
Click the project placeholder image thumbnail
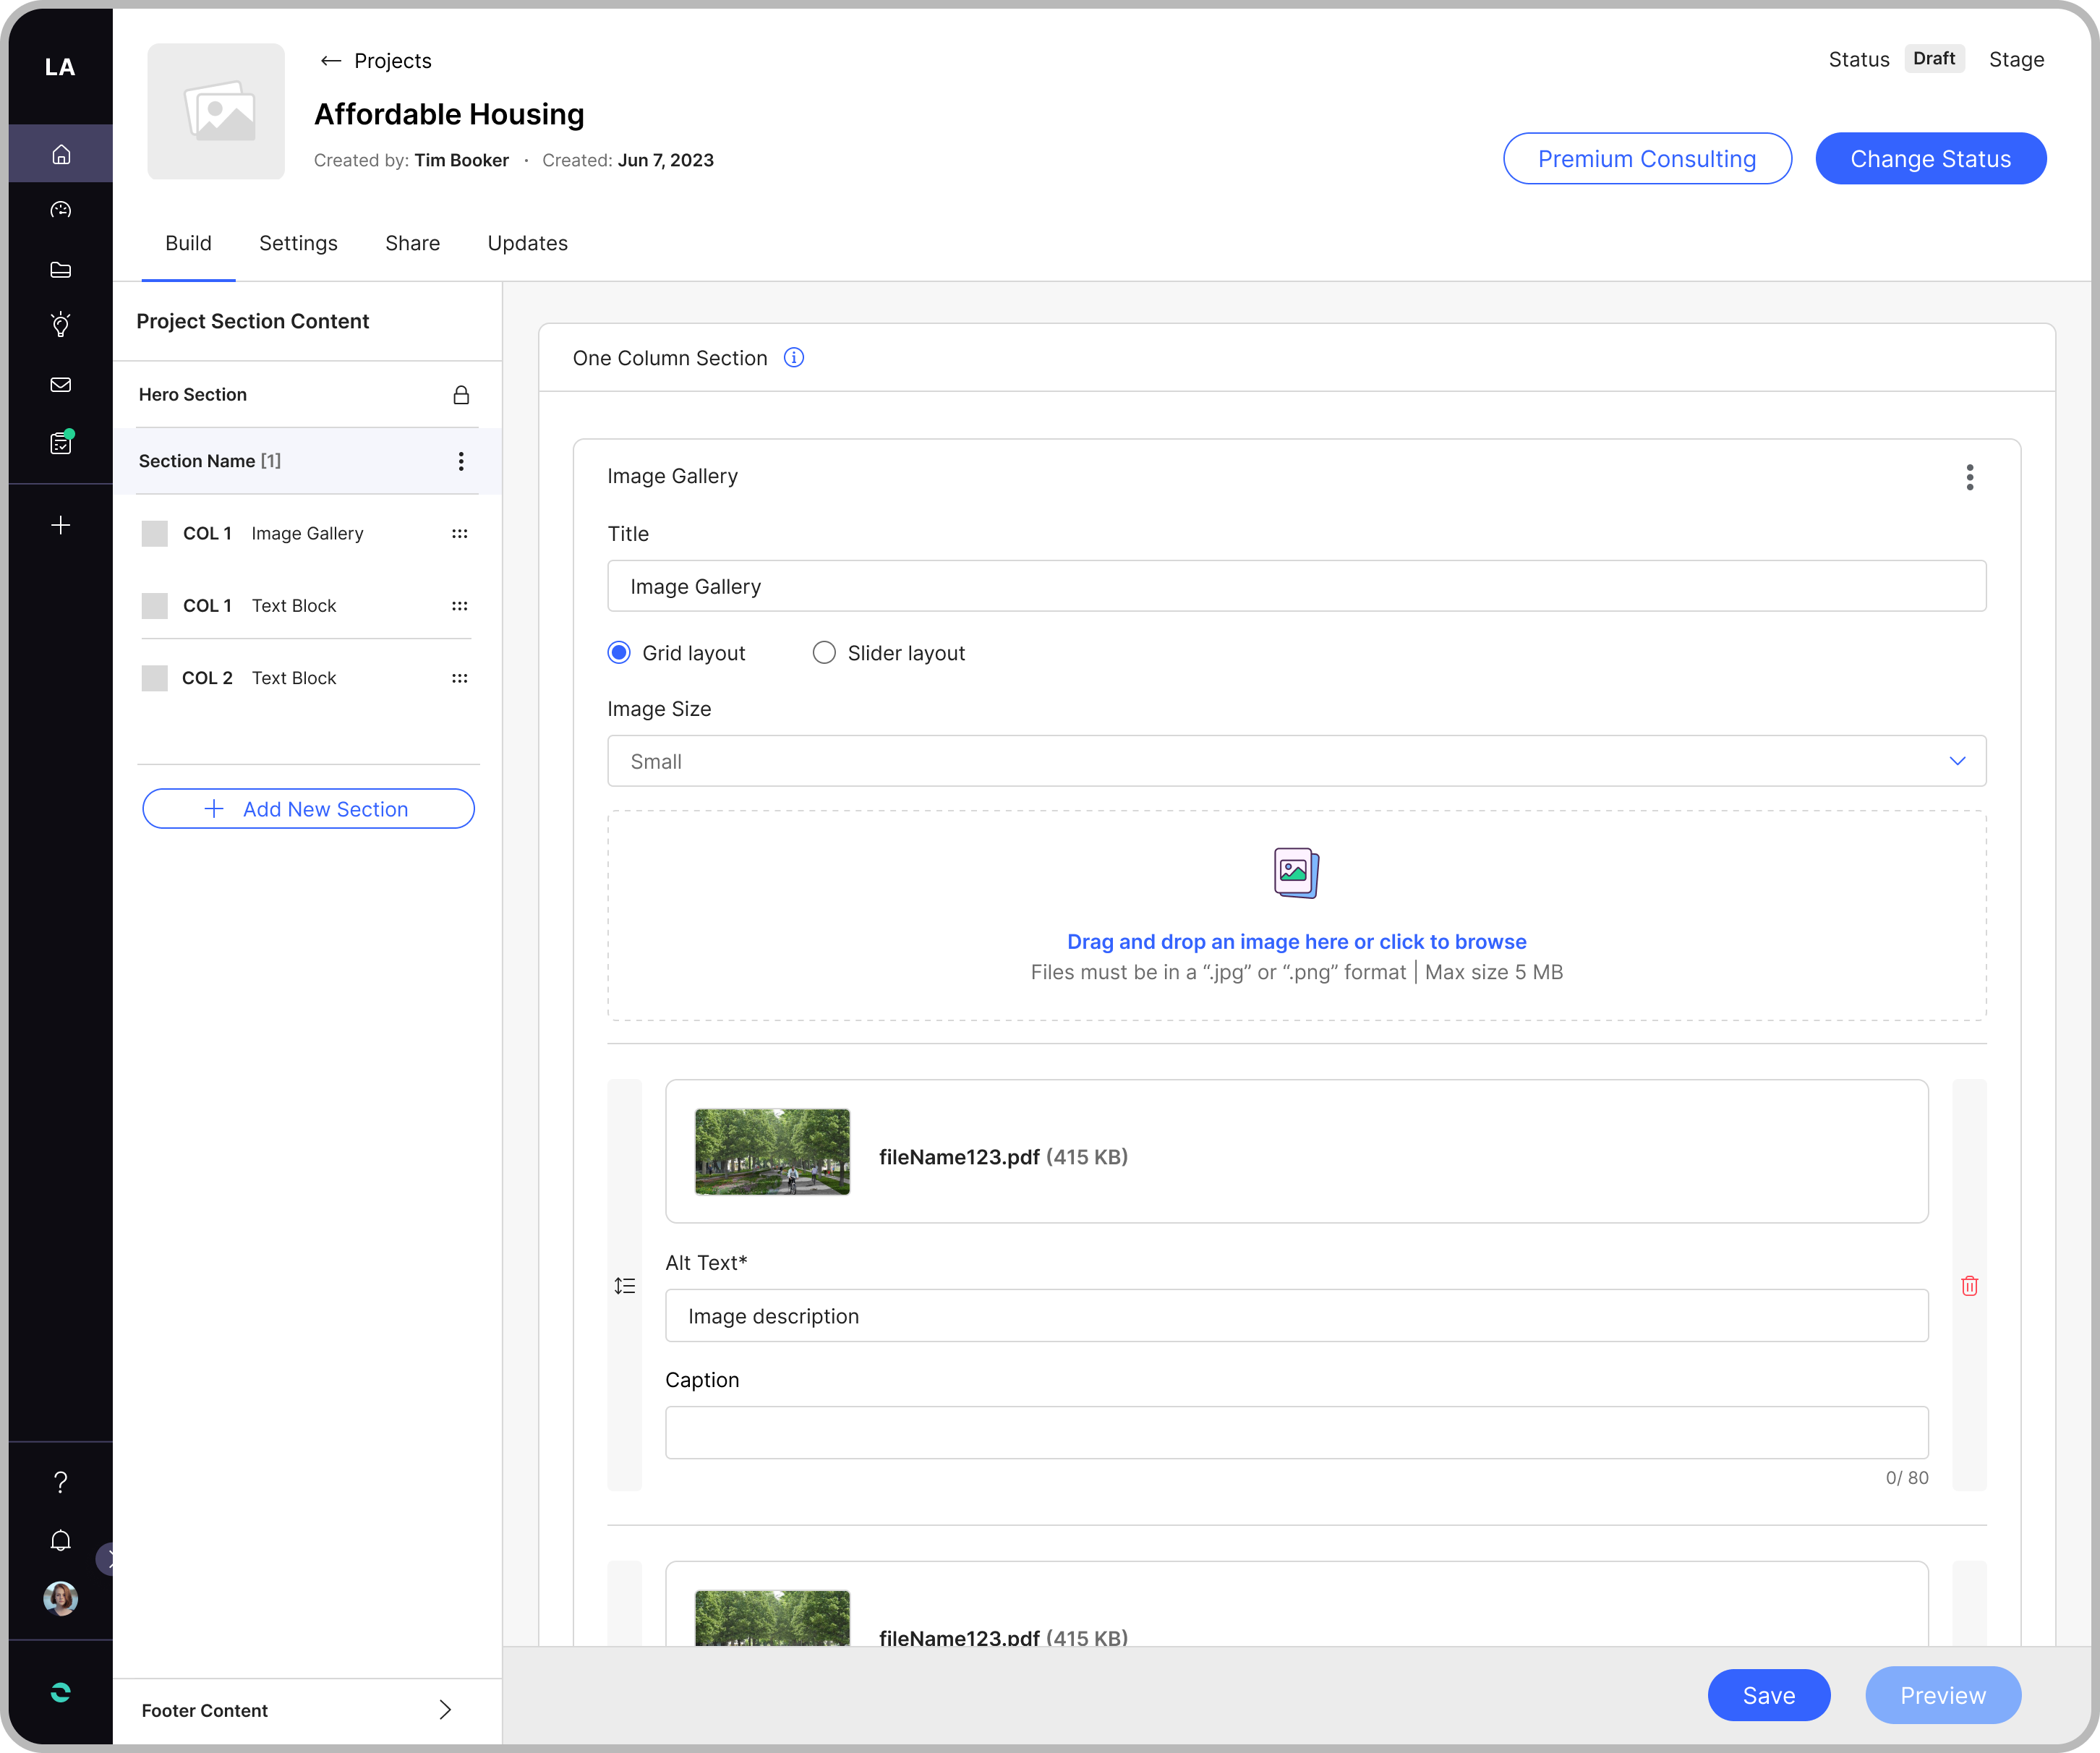coord(216,111)
